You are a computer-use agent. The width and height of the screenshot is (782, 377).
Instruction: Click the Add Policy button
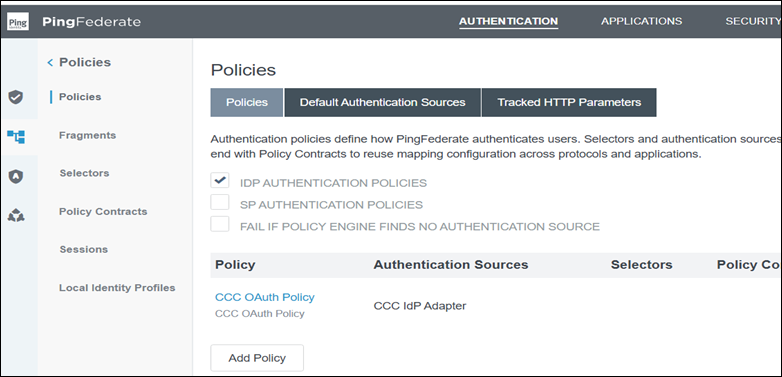click(257, 358)
